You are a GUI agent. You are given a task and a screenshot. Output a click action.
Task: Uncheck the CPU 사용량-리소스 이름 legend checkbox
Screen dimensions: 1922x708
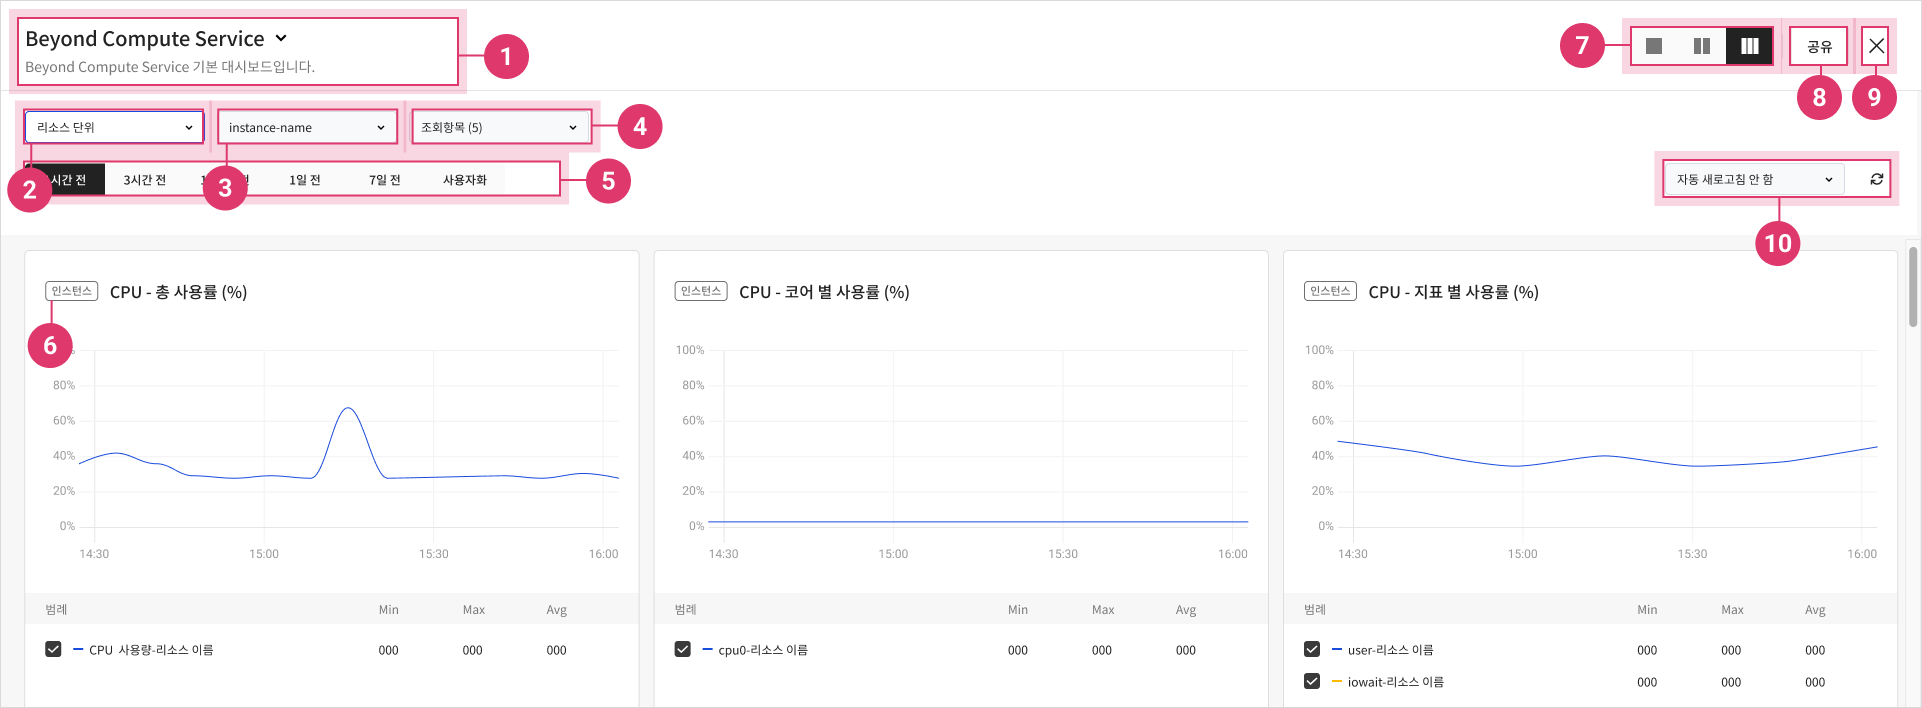tap(53, 649)
